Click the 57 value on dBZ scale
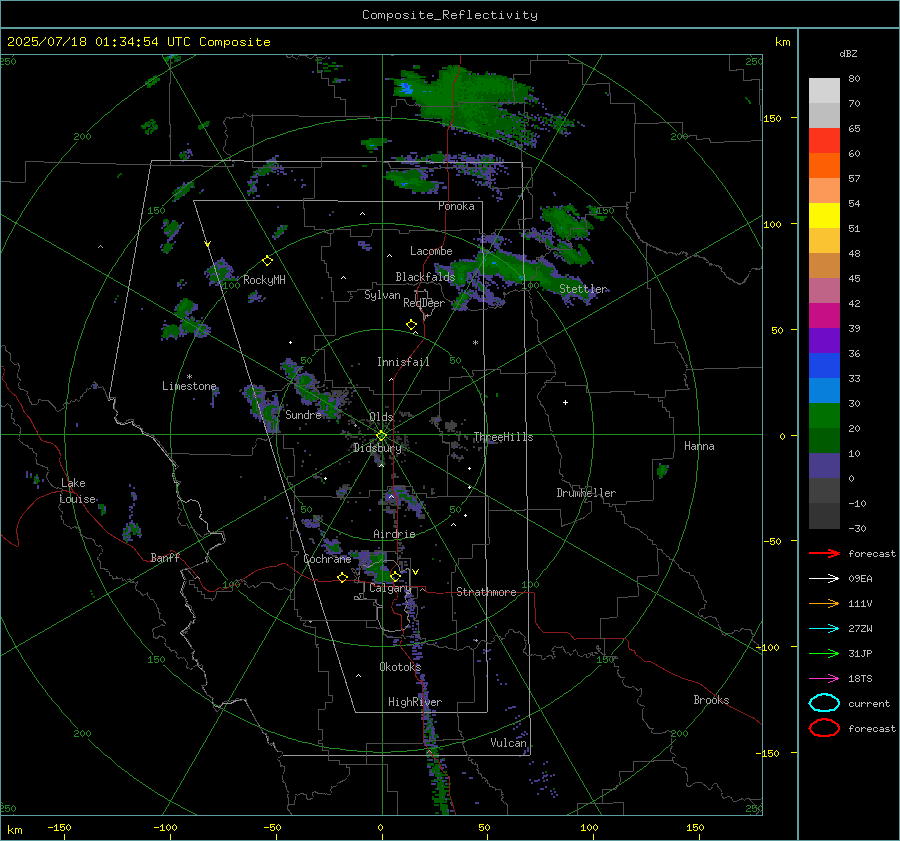This screenshot has height=841, width=900. coord(854,179)
